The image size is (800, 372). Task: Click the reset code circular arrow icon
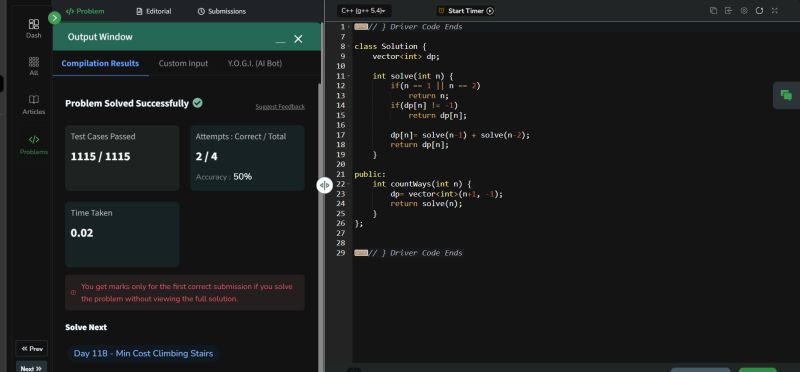759,11
